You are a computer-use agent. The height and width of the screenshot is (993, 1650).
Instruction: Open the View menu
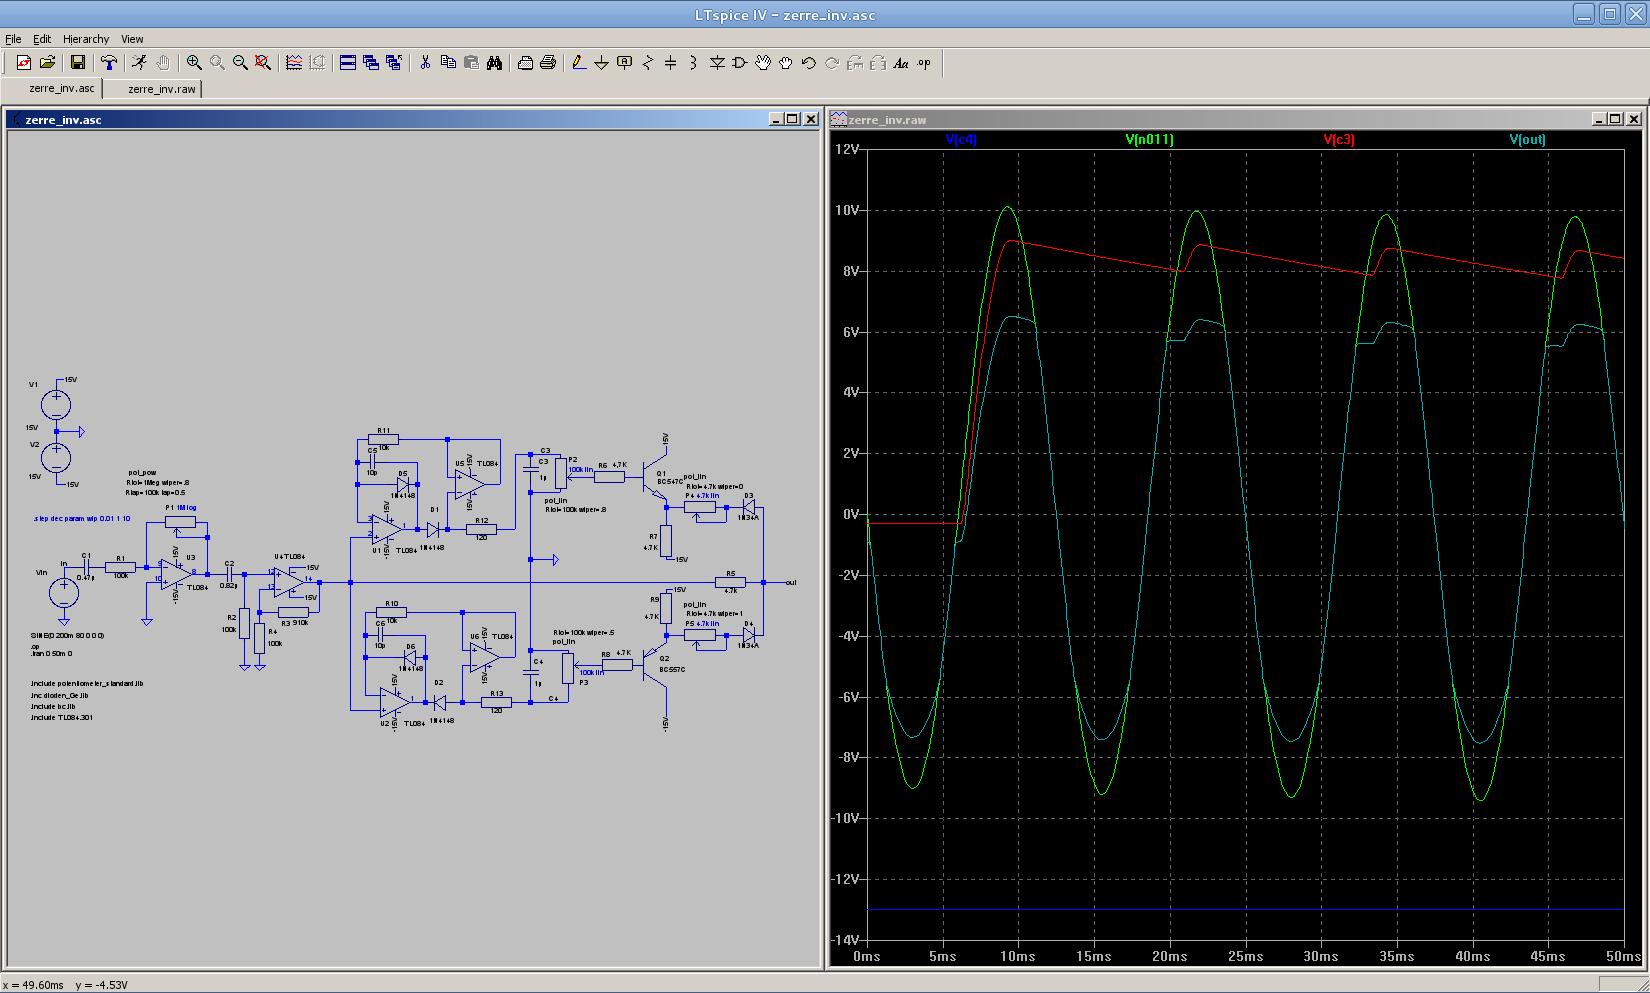(x=132, y=39)
